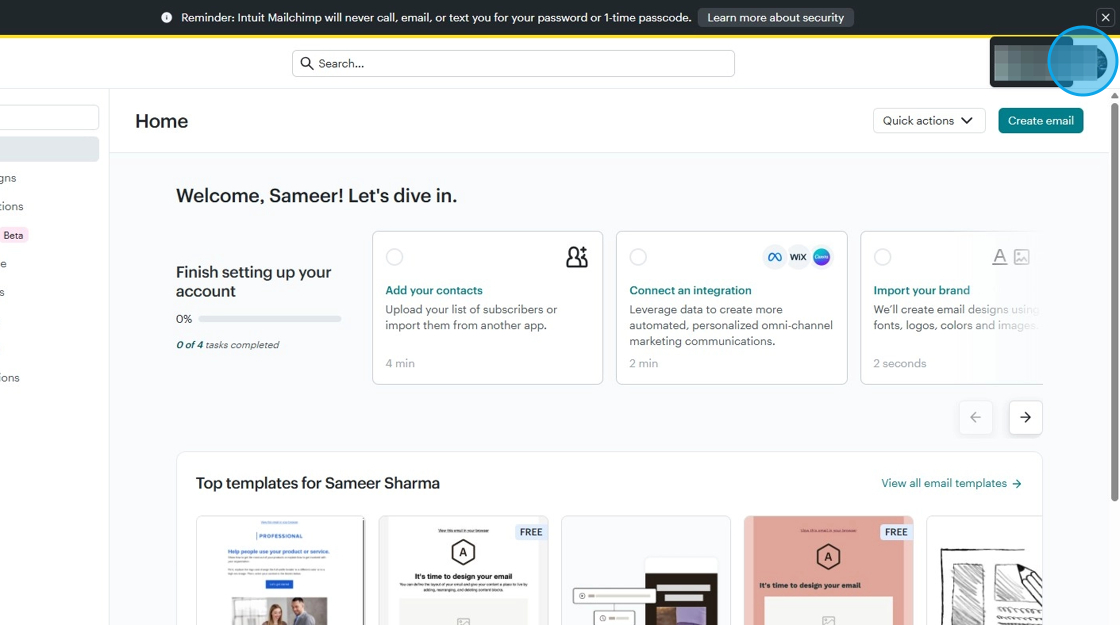Close the security reminder banner
Image resolution: width=1120 pixels, height=625 pixels.
point(1105,18)
